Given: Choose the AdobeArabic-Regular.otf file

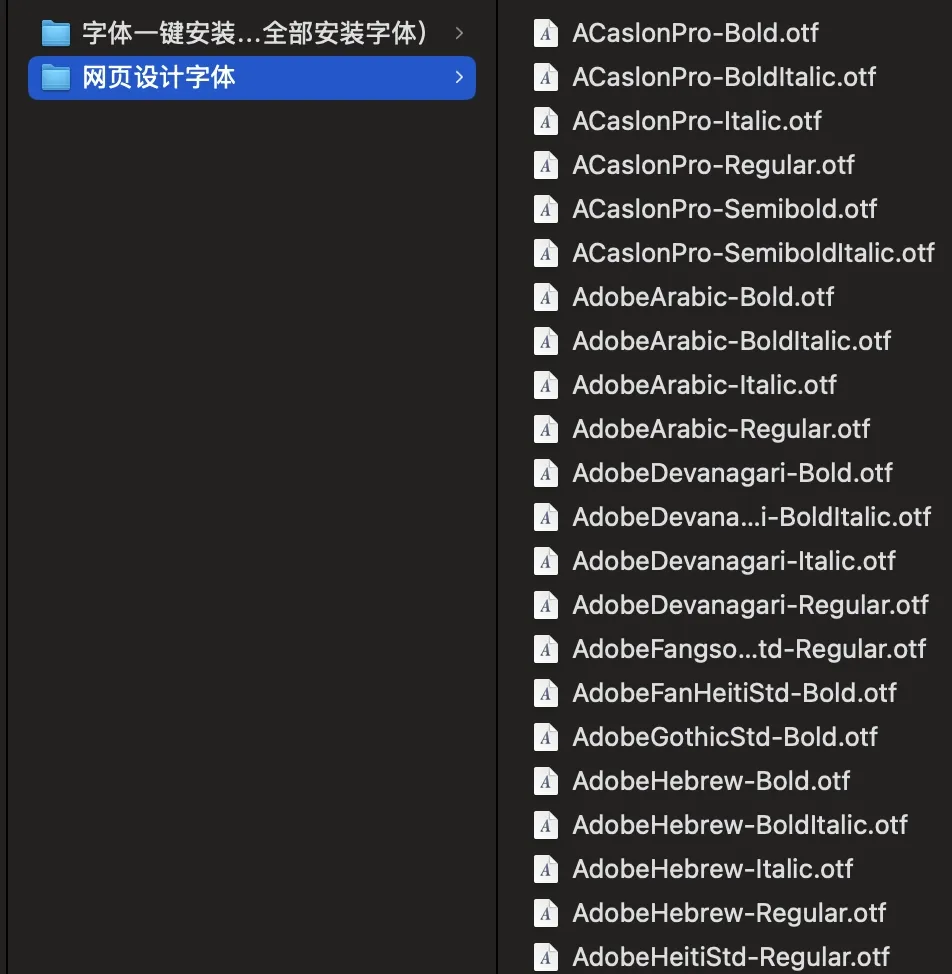Looking at the screenshot, I should pos(721,429).
